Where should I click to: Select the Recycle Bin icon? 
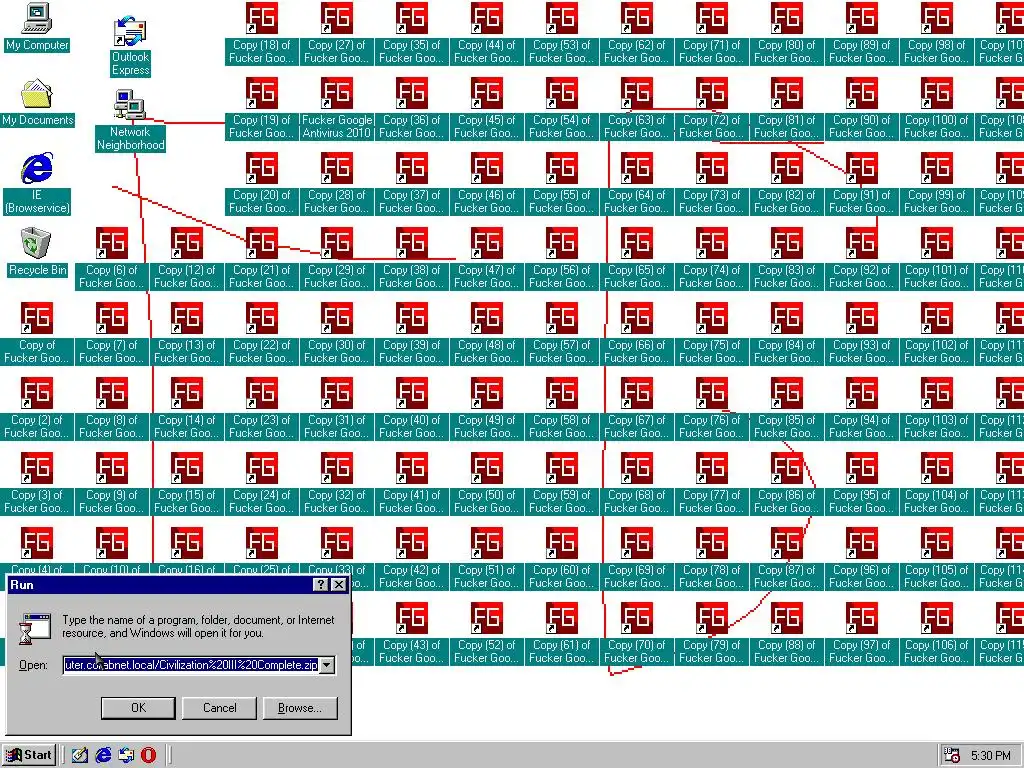(x=37, y=252)
